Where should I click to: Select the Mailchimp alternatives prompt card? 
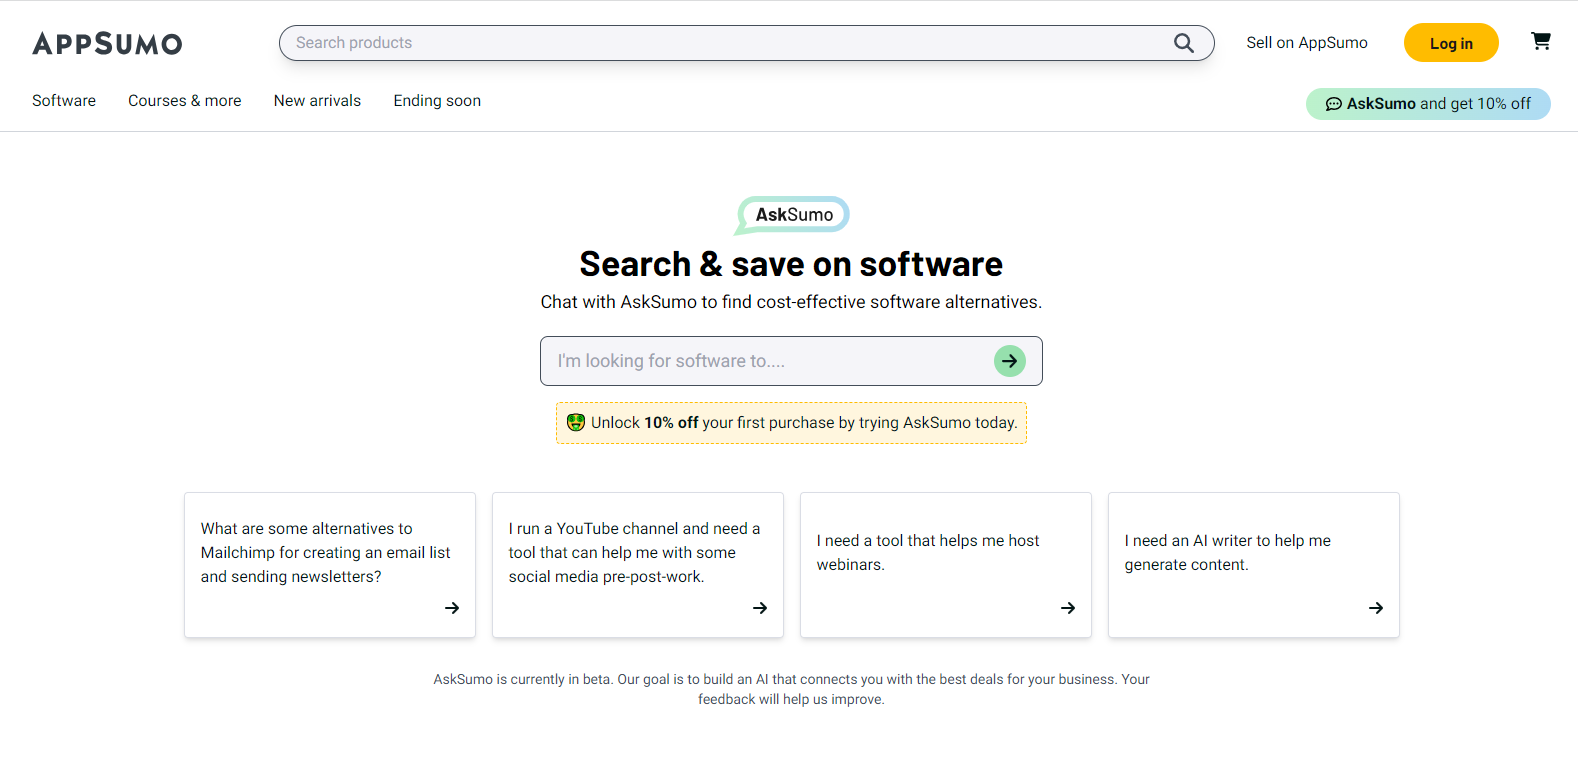(330, 565)
